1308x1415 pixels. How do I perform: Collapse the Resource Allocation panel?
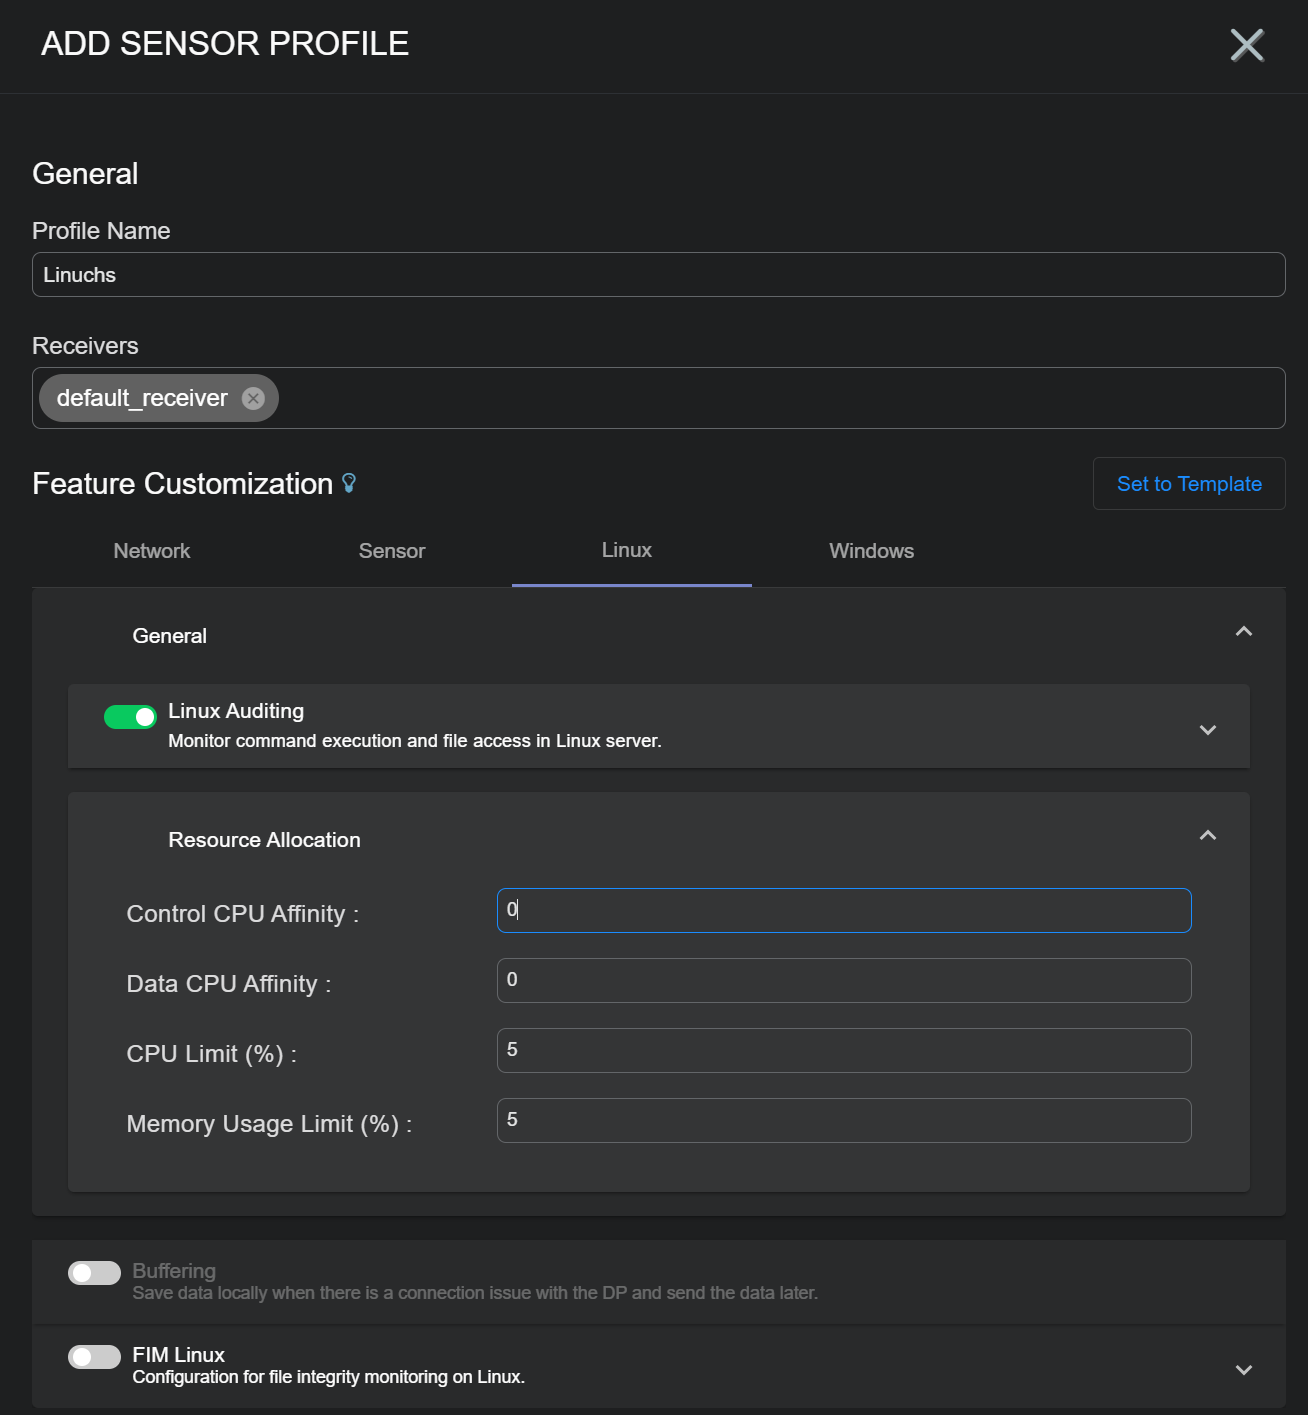[1207, 836]
